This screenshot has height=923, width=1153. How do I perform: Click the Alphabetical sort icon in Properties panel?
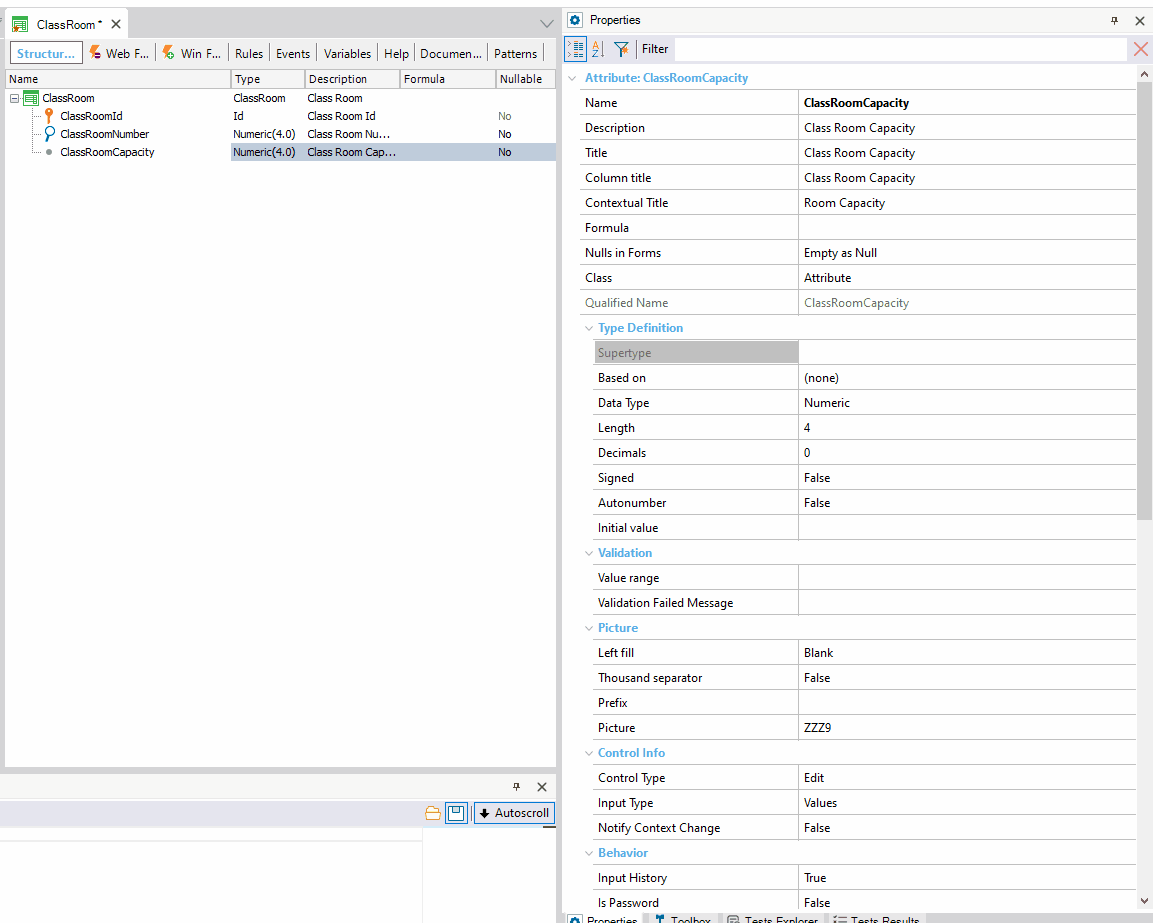coord(596,49)
